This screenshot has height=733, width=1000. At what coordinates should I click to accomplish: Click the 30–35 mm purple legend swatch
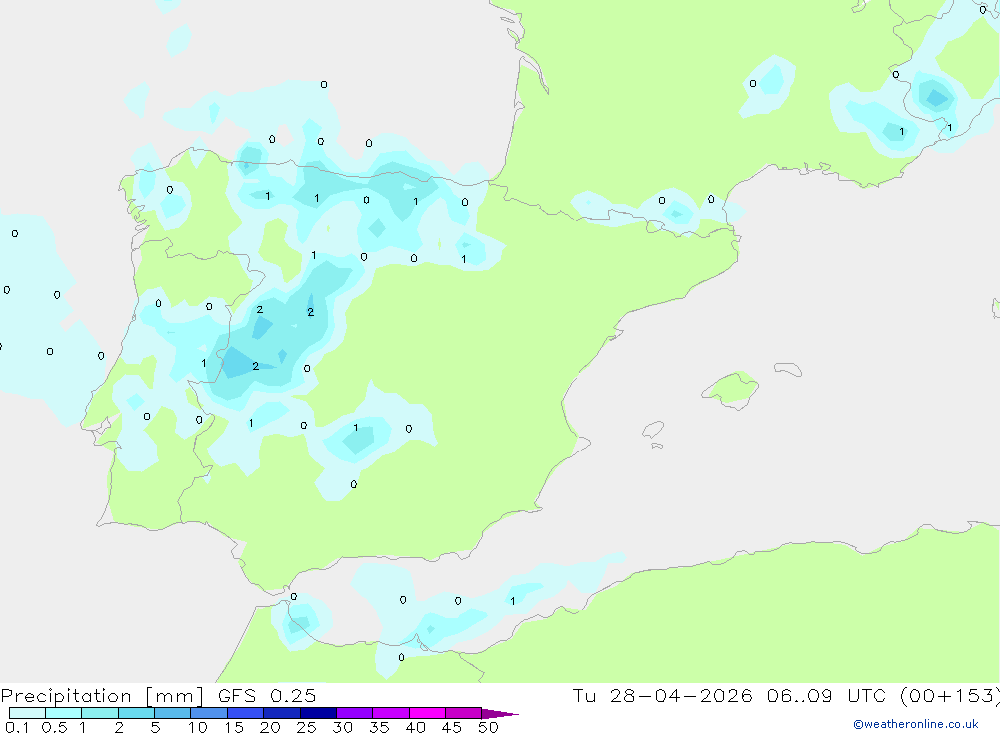[x=355, y=713]
